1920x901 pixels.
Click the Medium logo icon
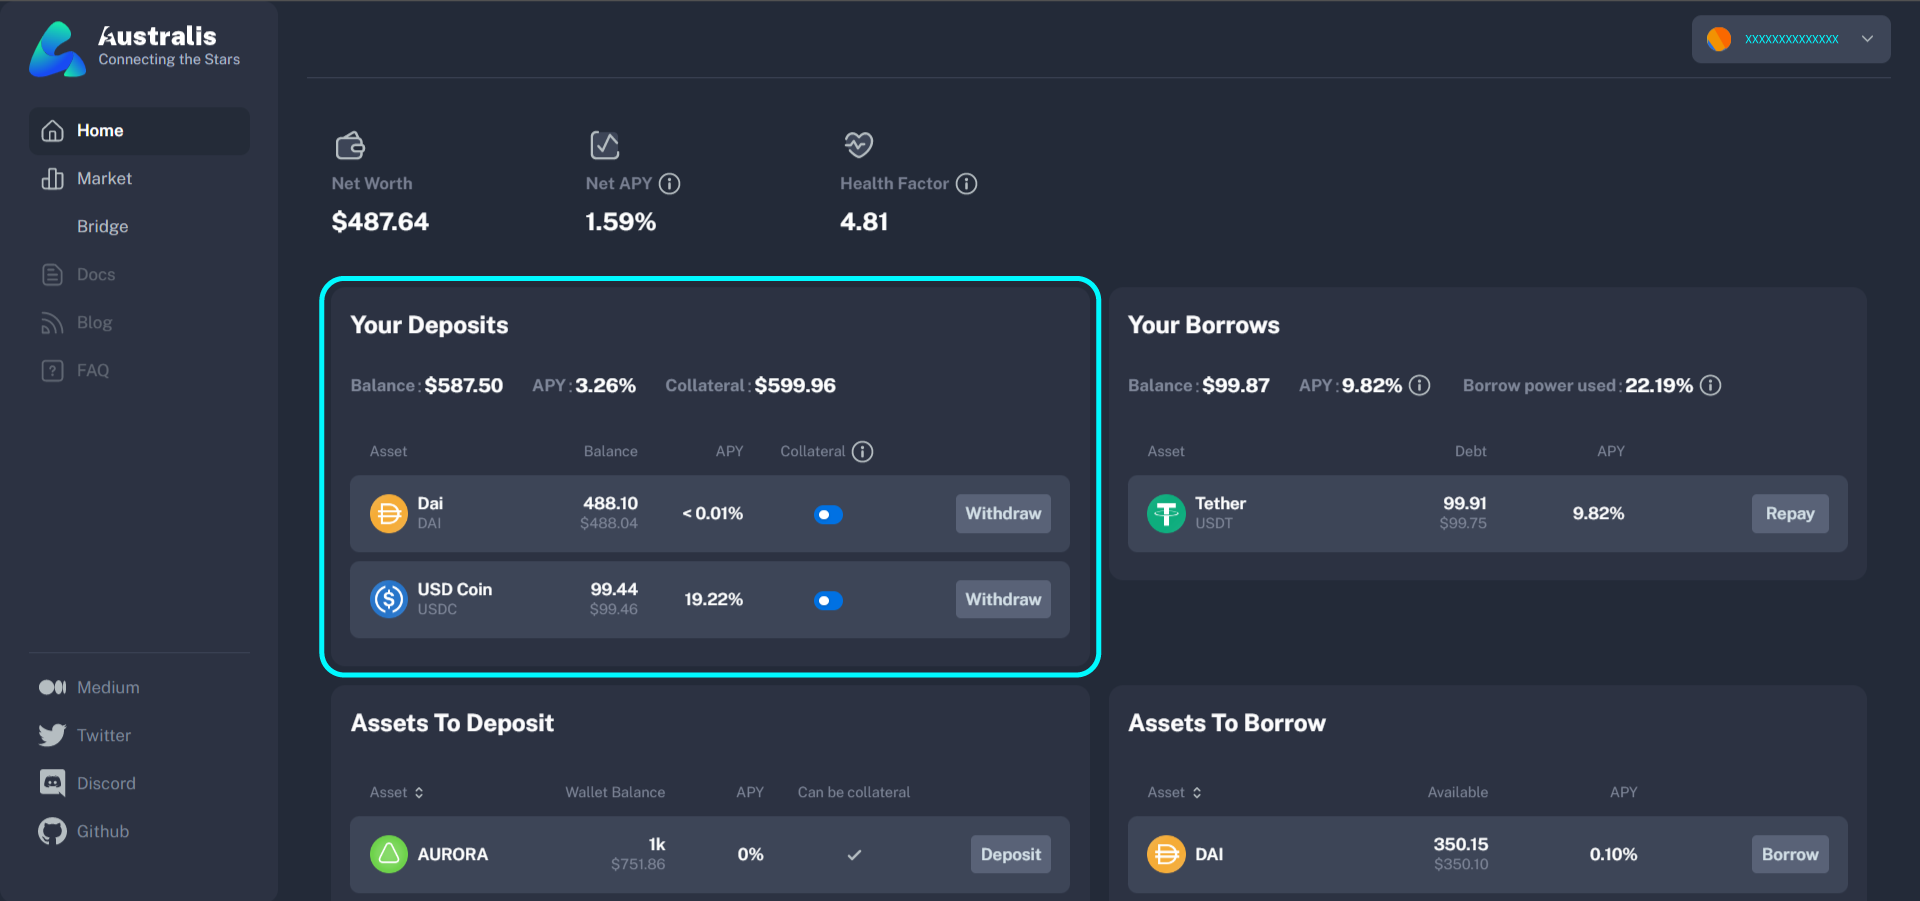(x=53, y=687)
